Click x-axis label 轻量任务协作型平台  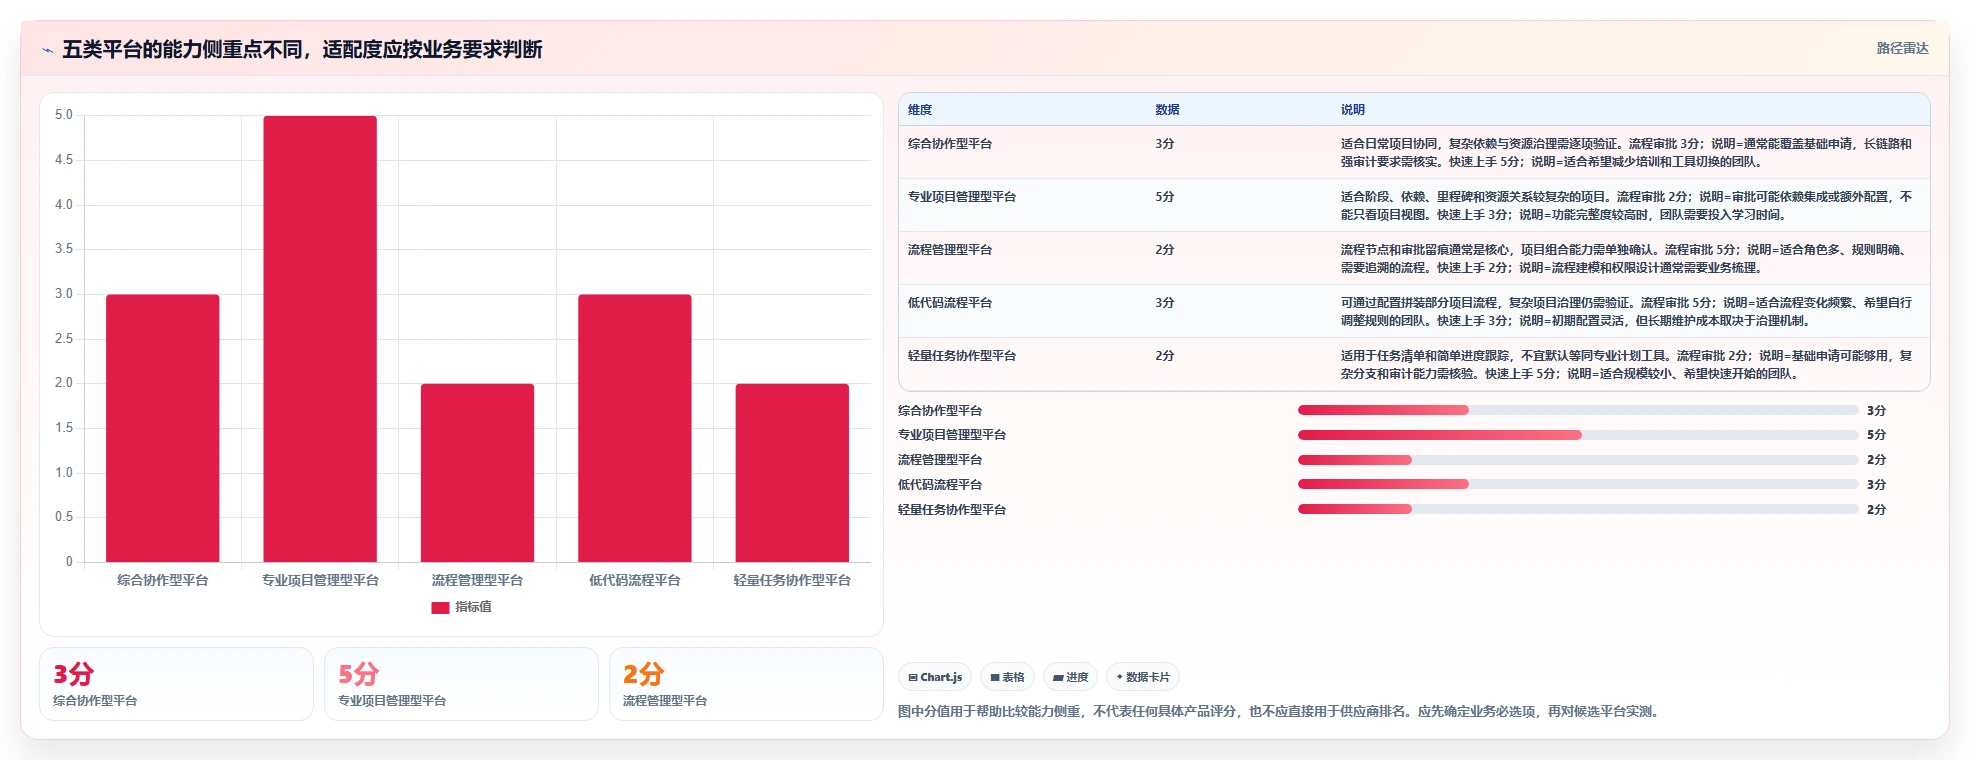792,580
